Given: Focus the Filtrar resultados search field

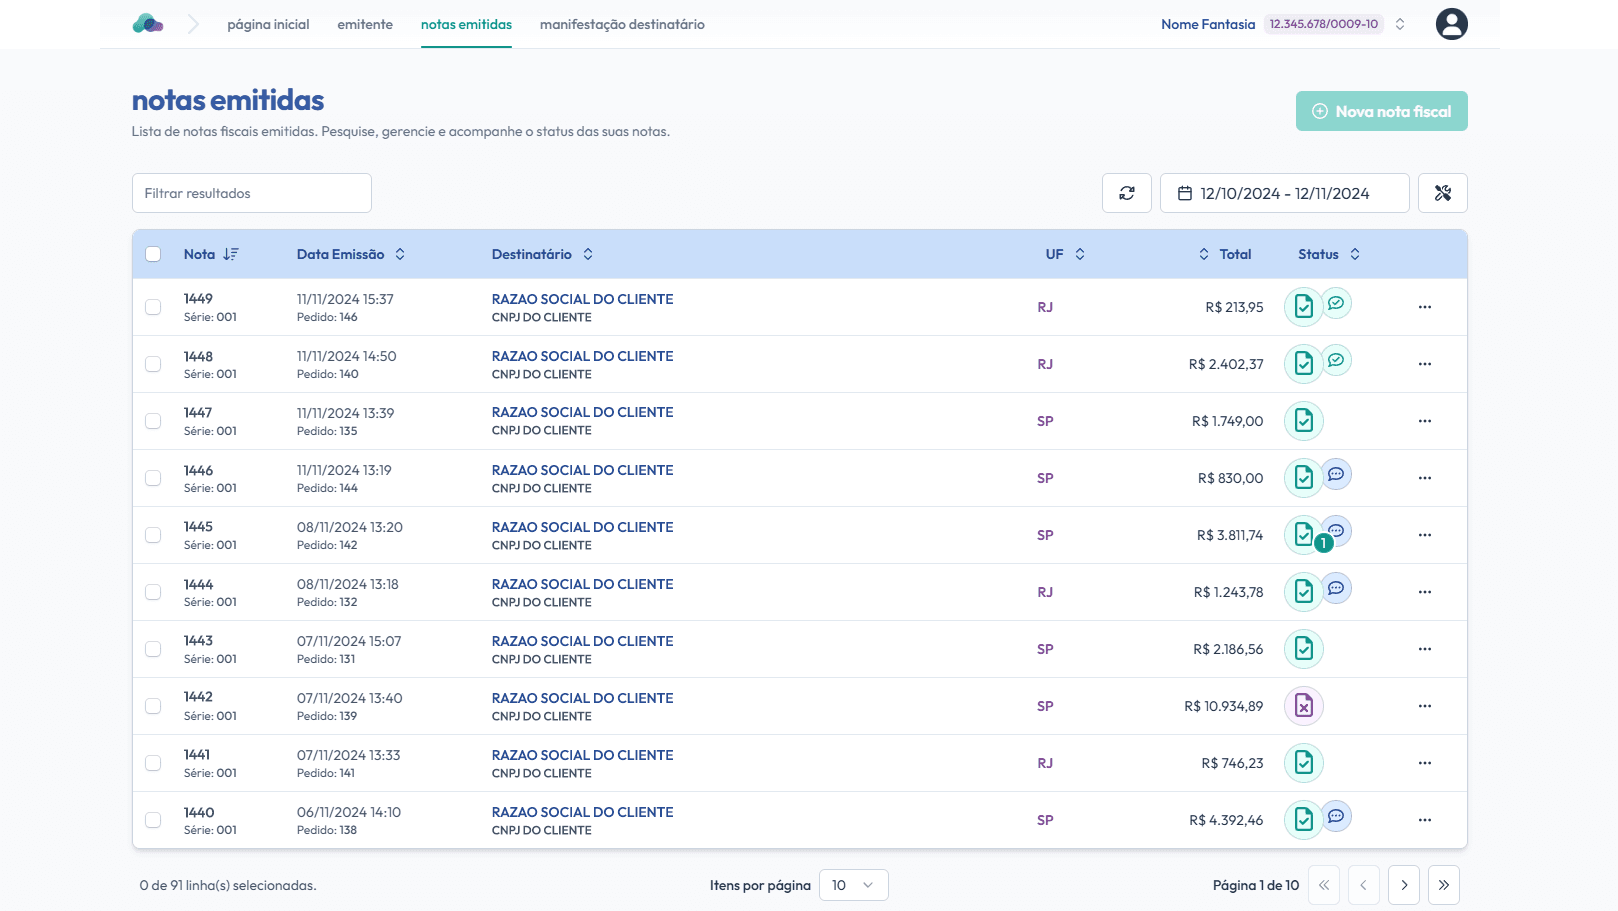Looking at the screenshot, I should click(x=252, y=193).
